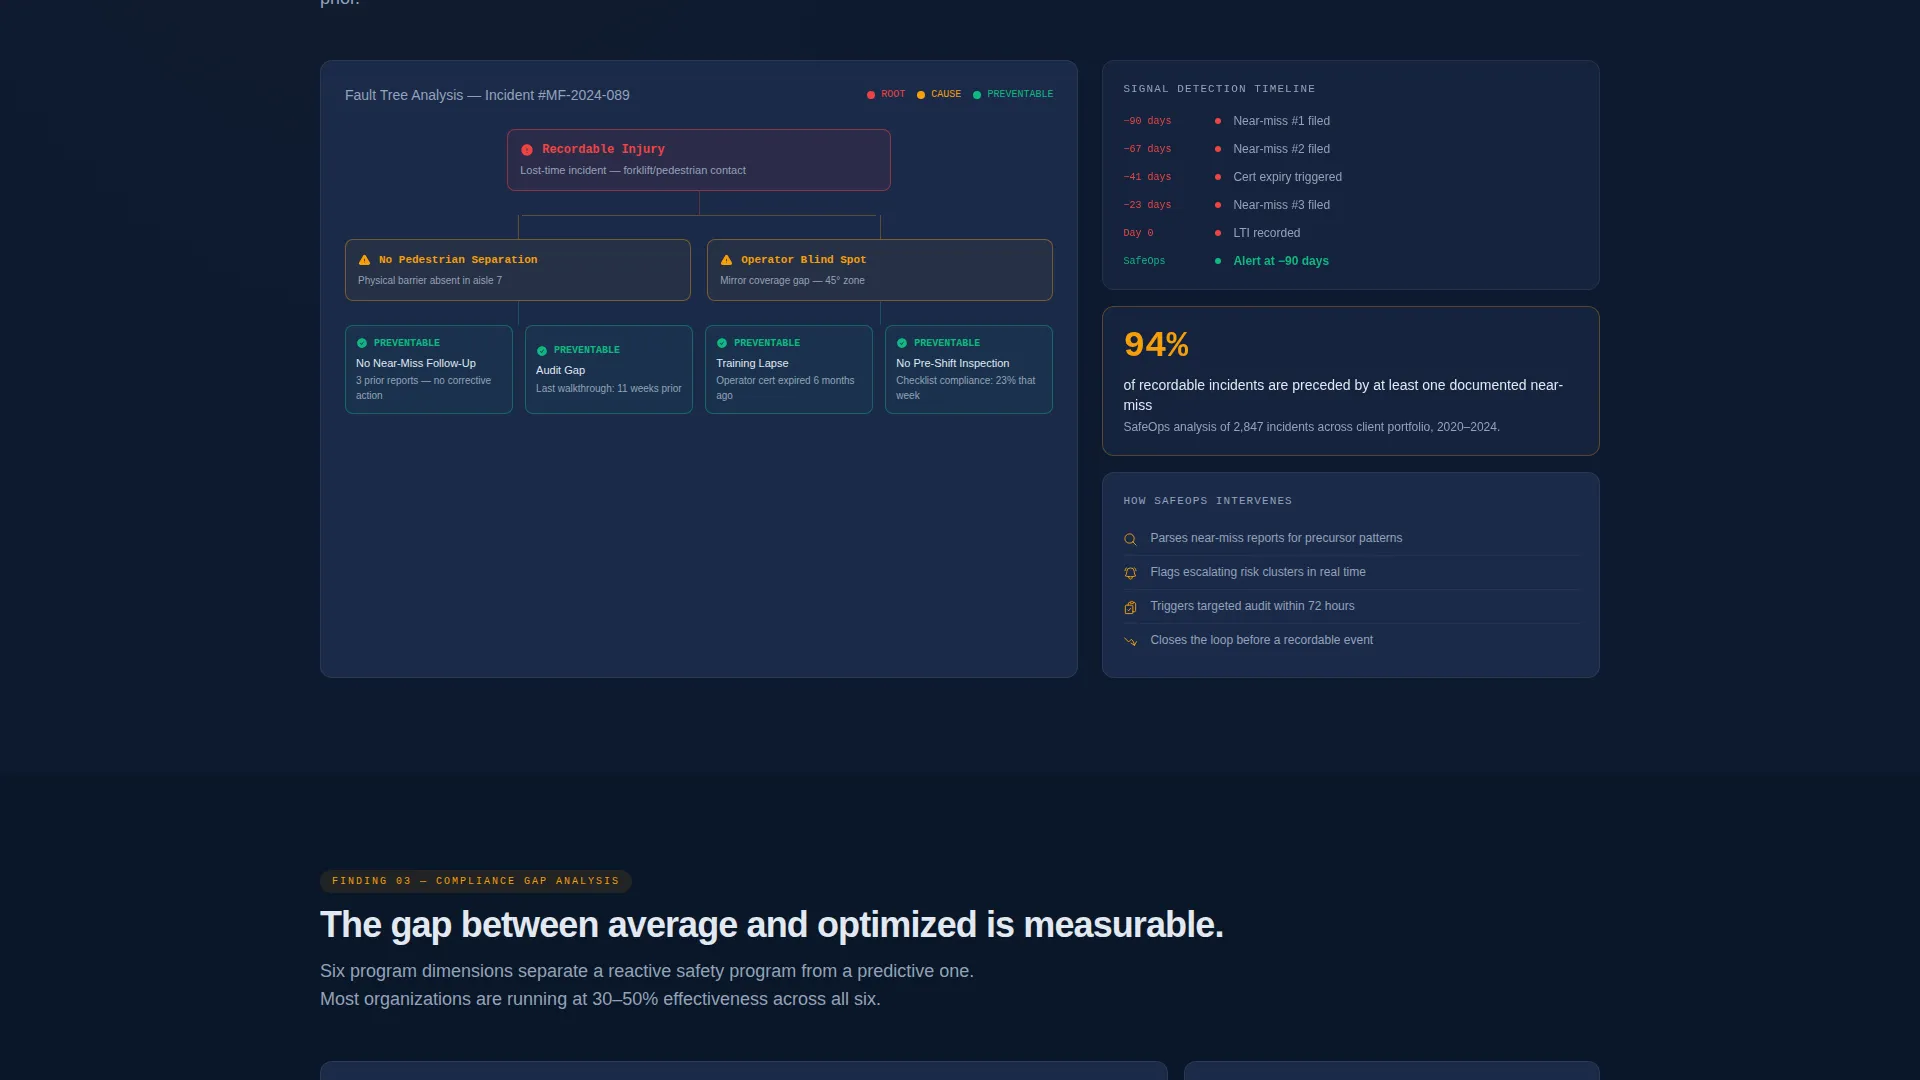Click the orange CAUSE legend dot
This screenshot has height=1080, width=1920.
pyautogui.click(x=921, y=95)
